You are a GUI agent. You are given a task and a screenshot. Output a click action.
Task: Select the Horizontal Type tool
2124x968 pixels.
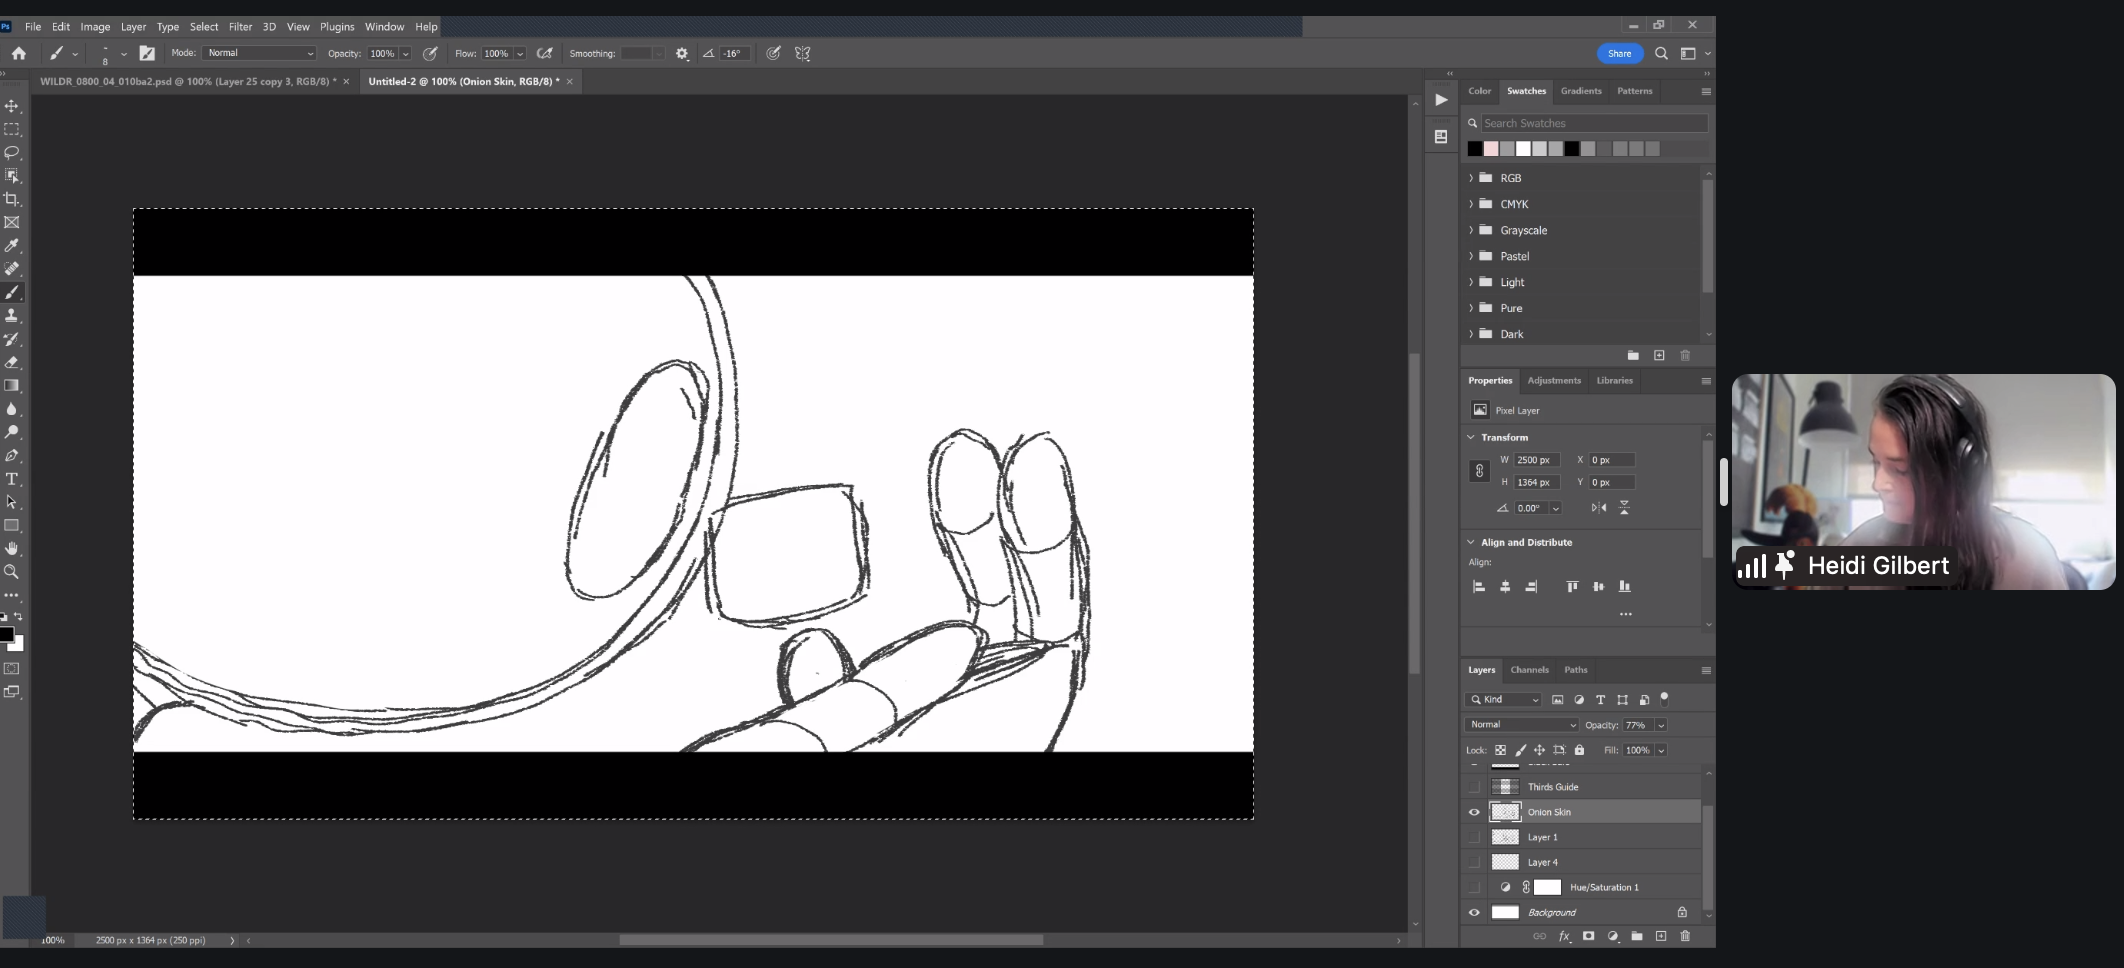click(12, 479)
